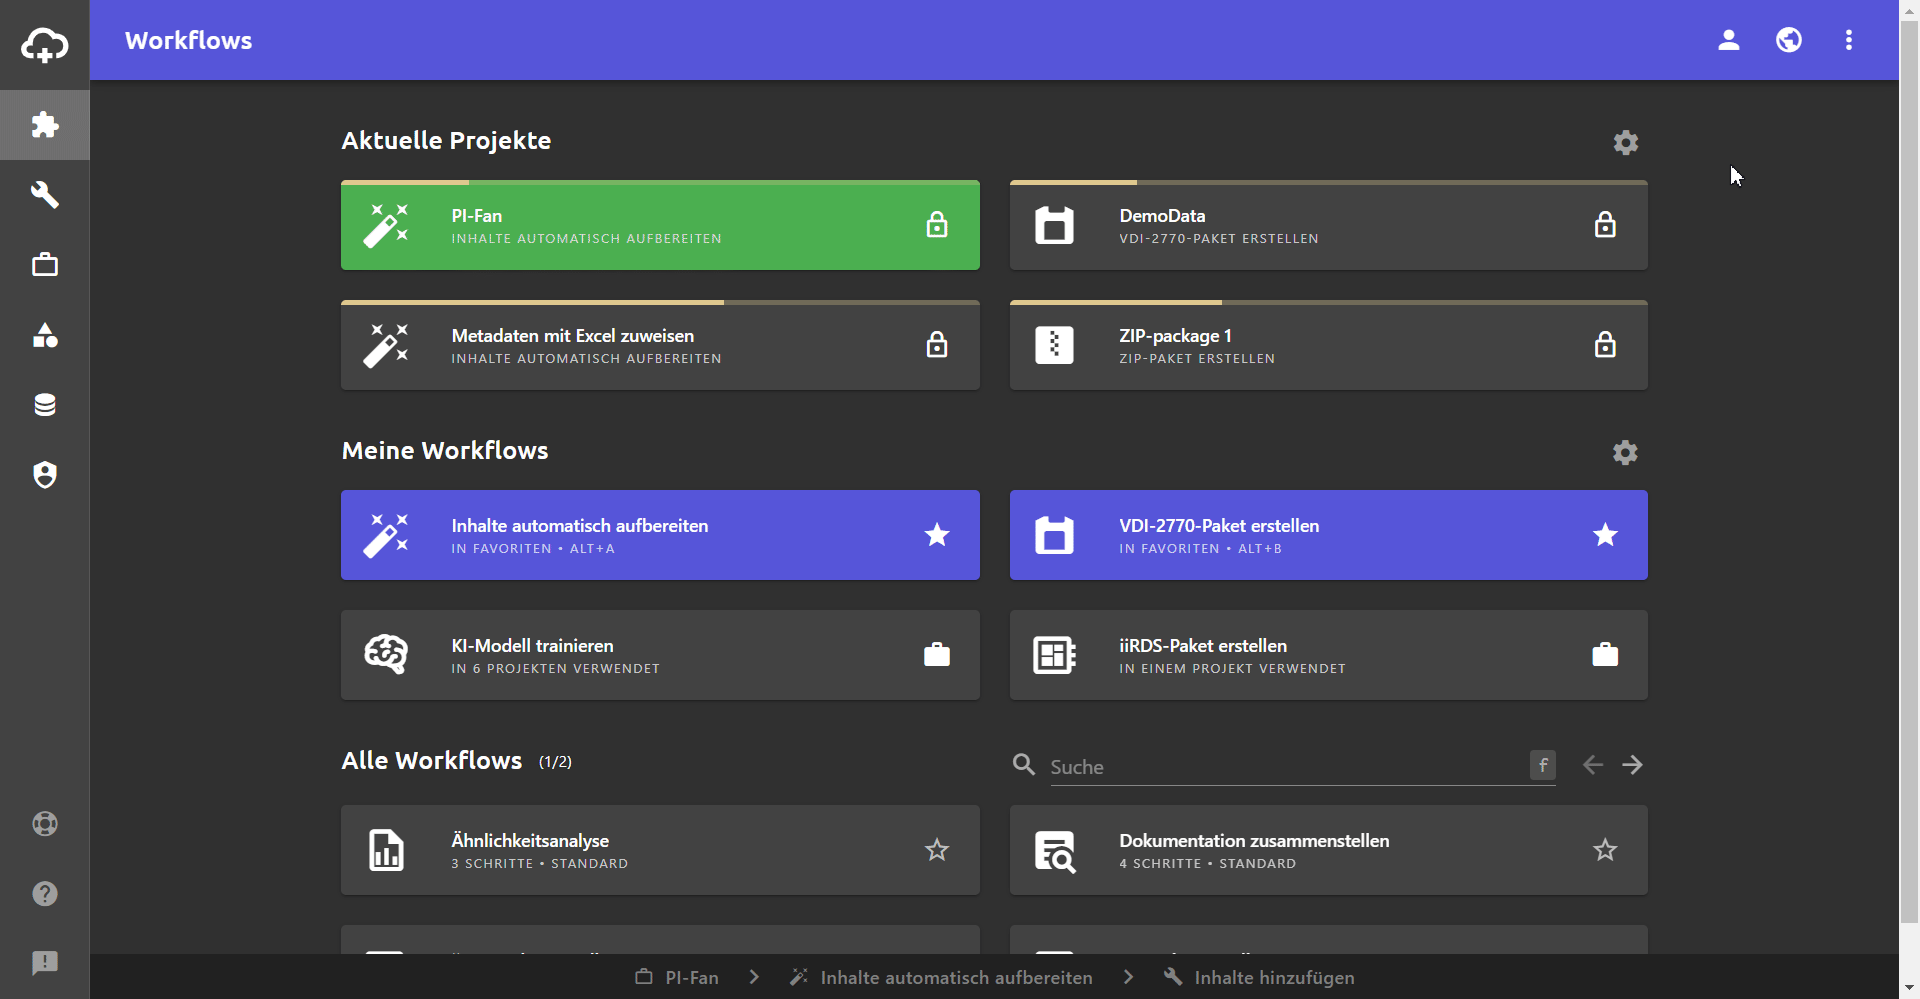Click the vertical page scrollbar
The image size is (1920, 999).
click(1909, 470)
